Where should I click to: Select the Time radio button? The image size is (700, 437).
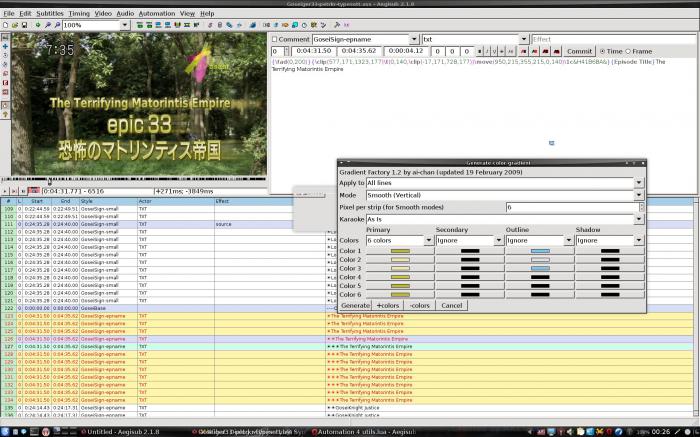click(x=602, y=51)
